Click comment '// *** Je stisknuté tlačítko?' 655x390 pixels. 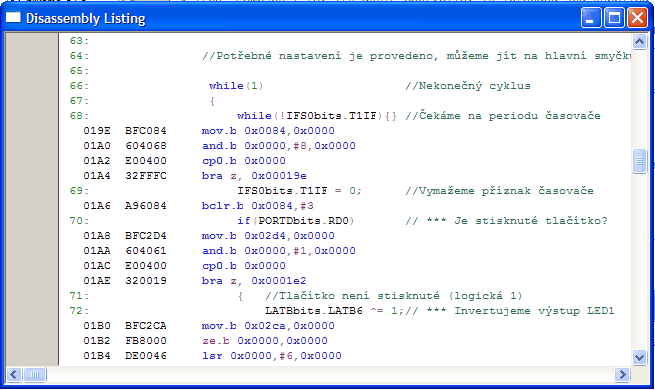point(506,221)
